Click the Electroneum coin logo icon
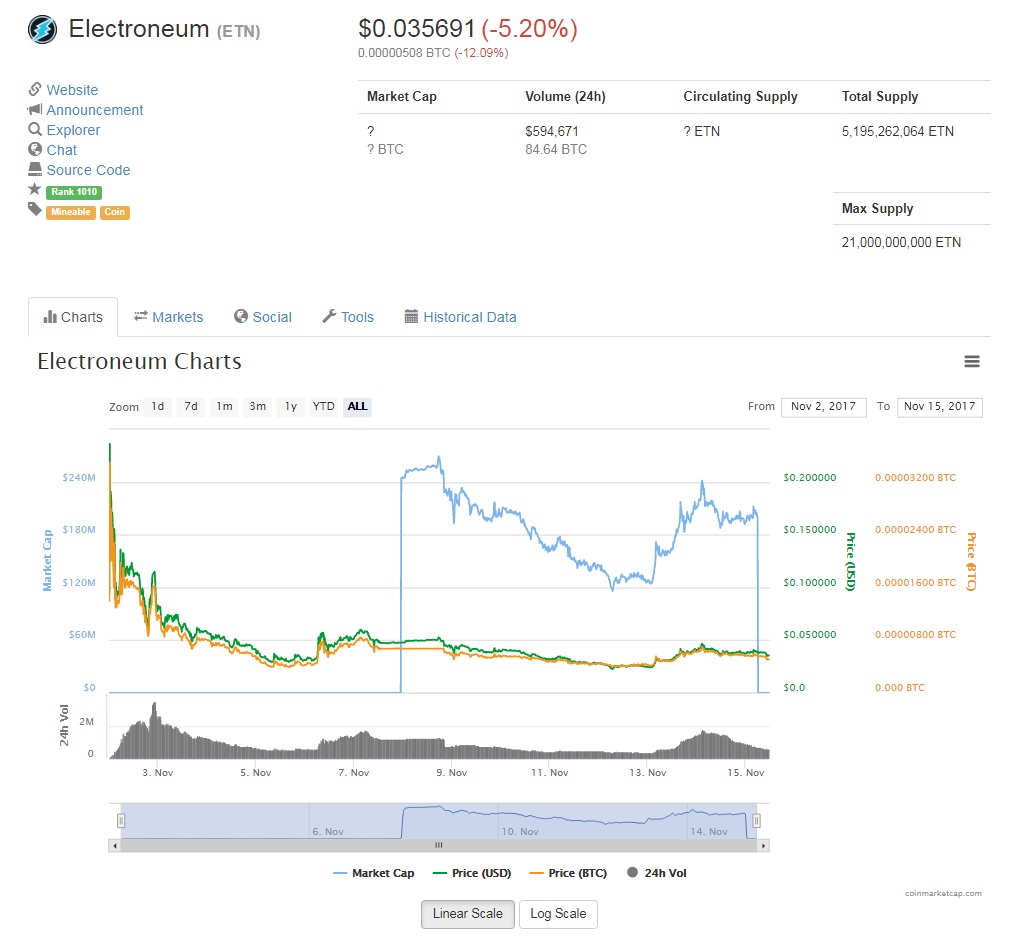The height and width of the screenshot is (938, 1010). coord(43,30)
